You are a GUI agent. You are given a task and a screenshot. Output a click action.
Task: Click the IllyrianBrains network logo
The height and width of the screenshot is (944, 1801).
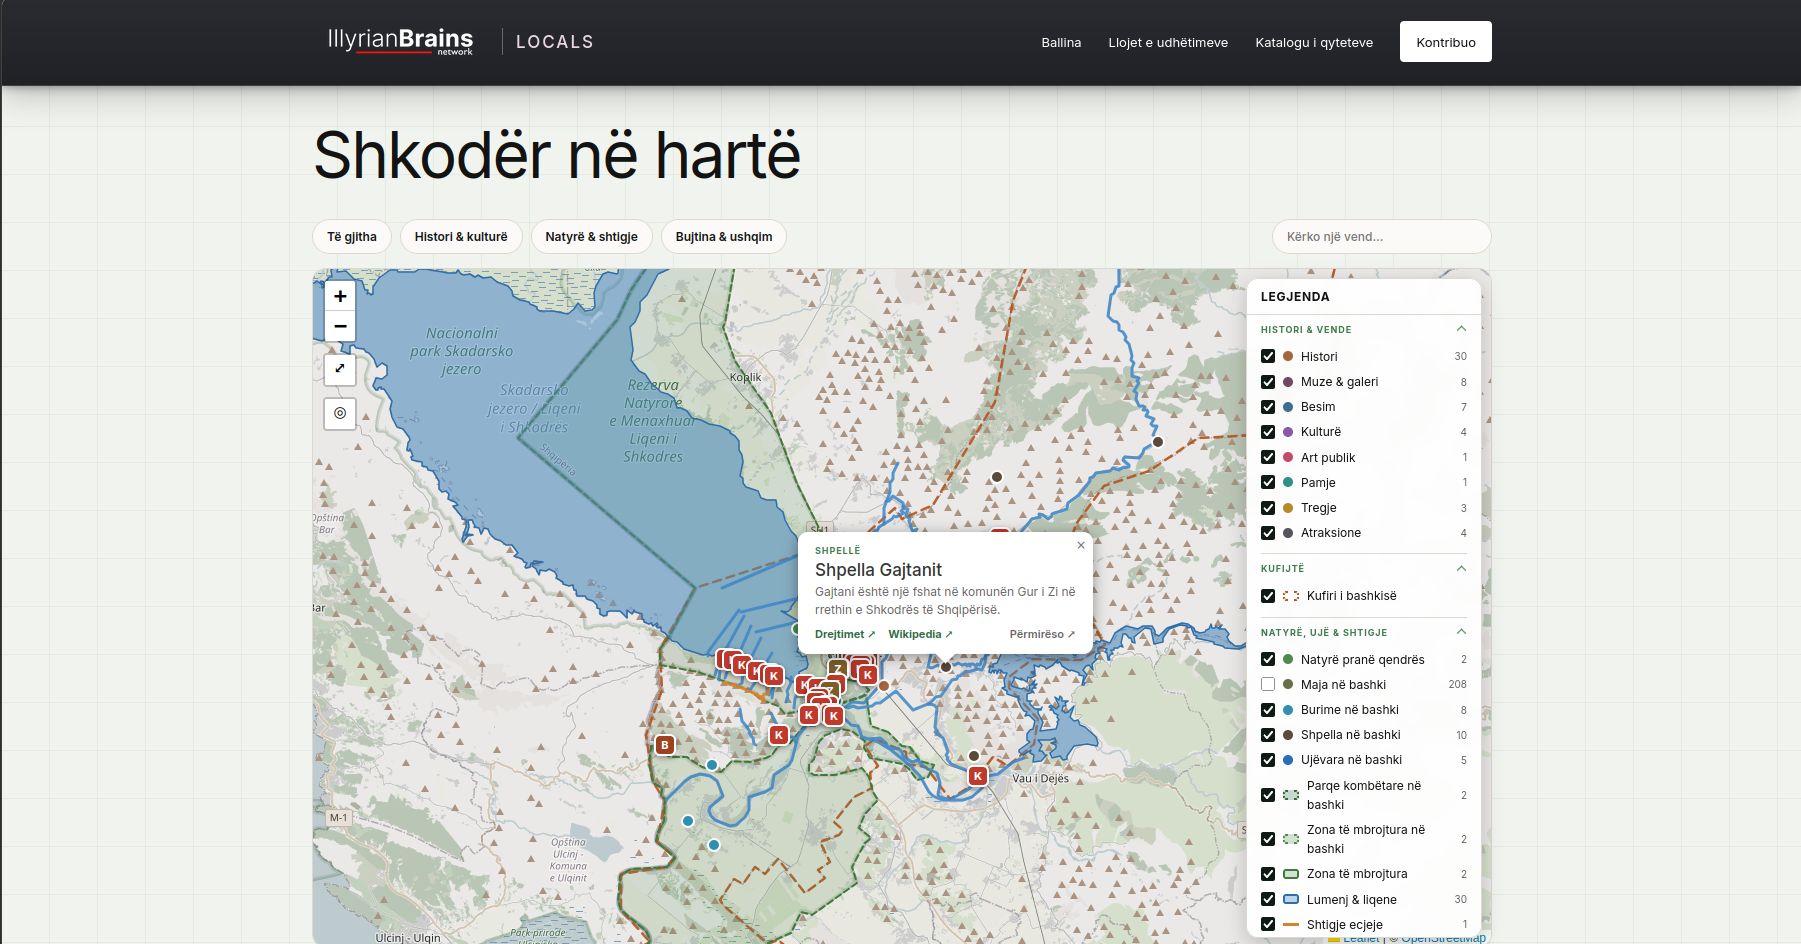pyautogui.click(x=400, y=41)
